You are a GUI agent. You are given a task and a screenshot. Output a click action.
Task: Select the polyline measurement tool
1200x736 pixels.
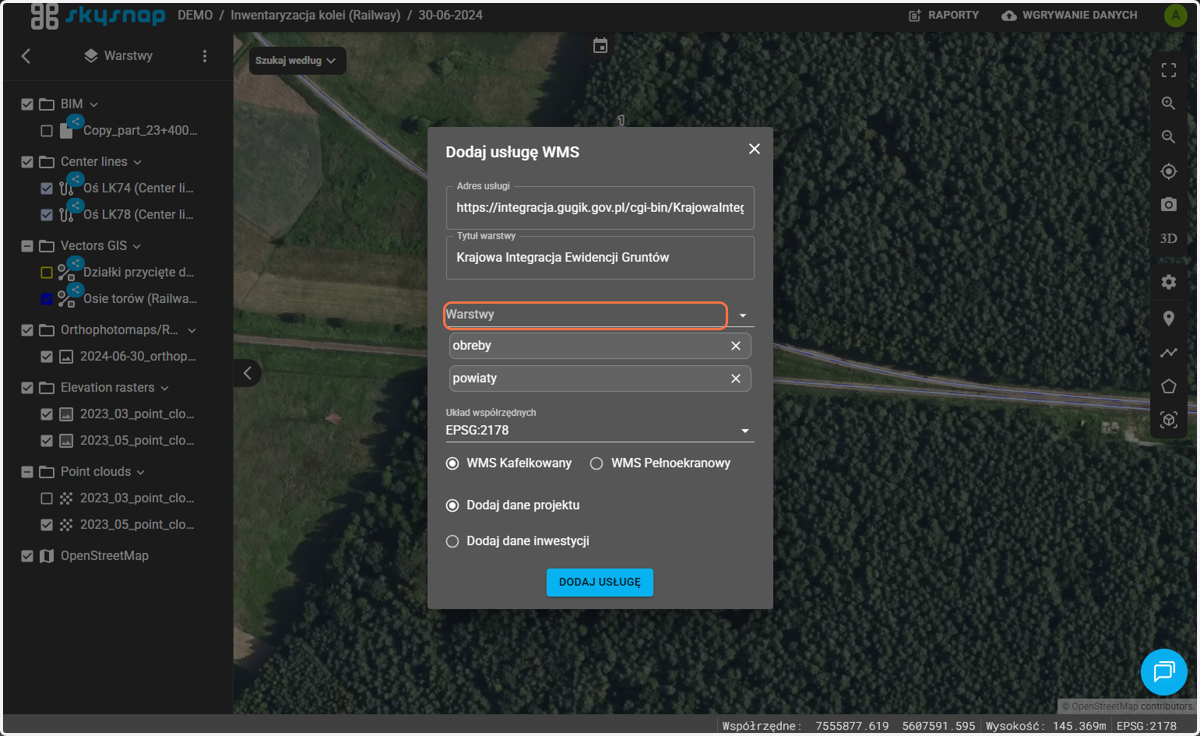[1168, 352]
